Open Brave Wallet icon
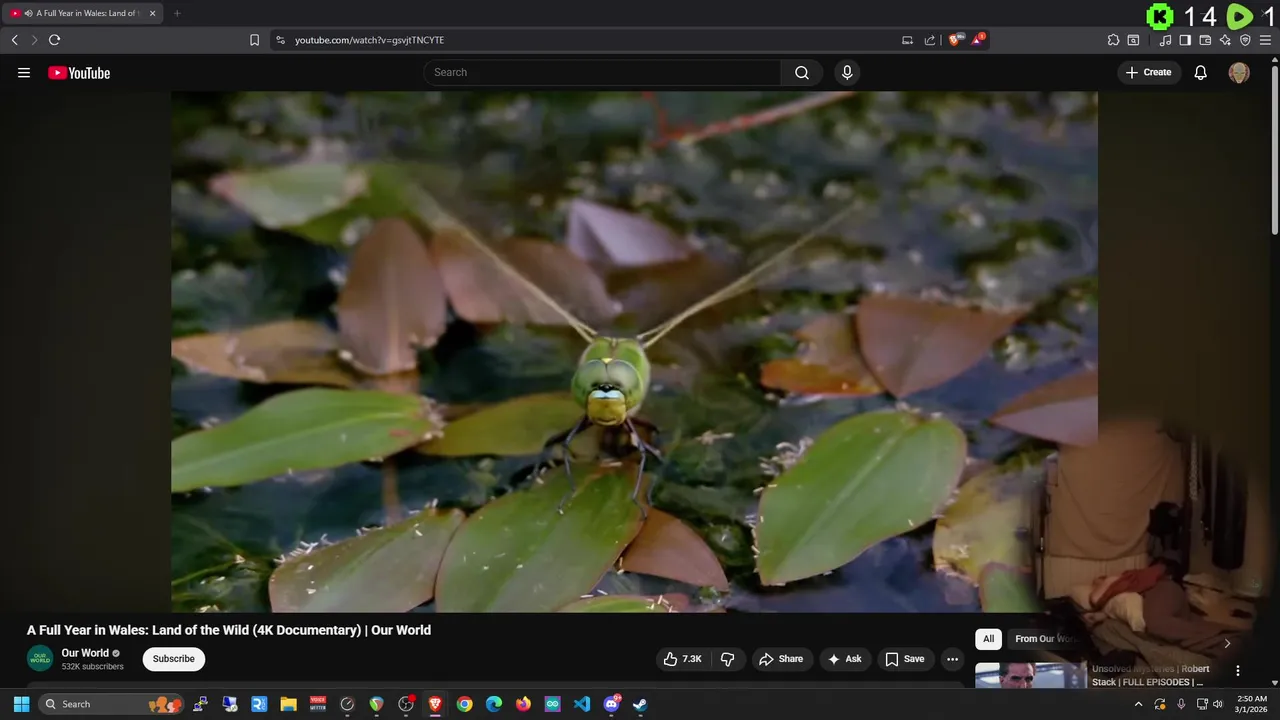 1205,40
